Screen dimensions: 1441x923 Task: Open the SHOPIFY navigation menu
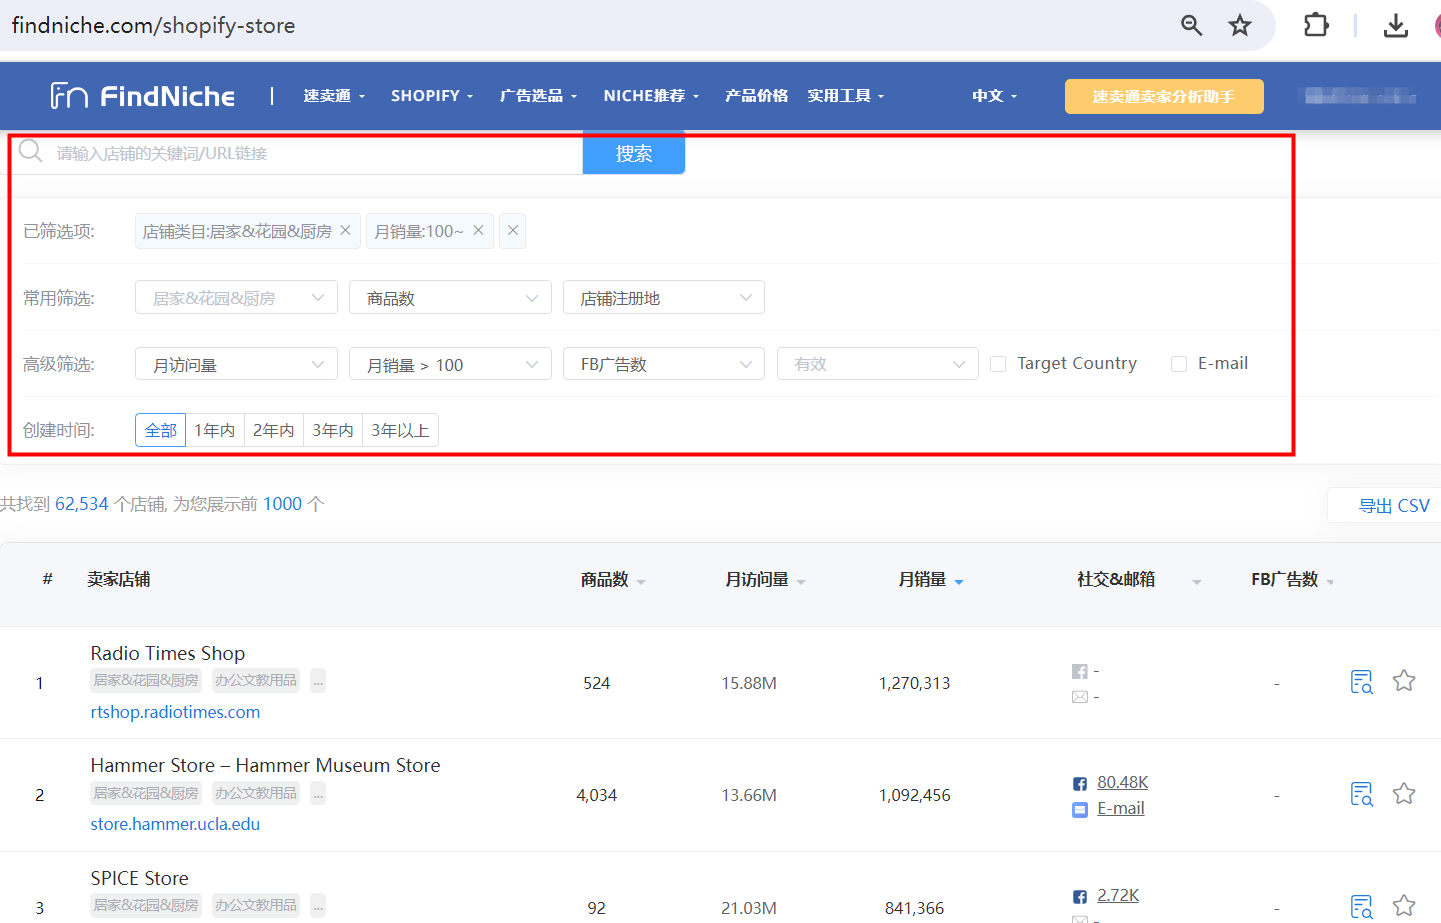click(431, 96)
